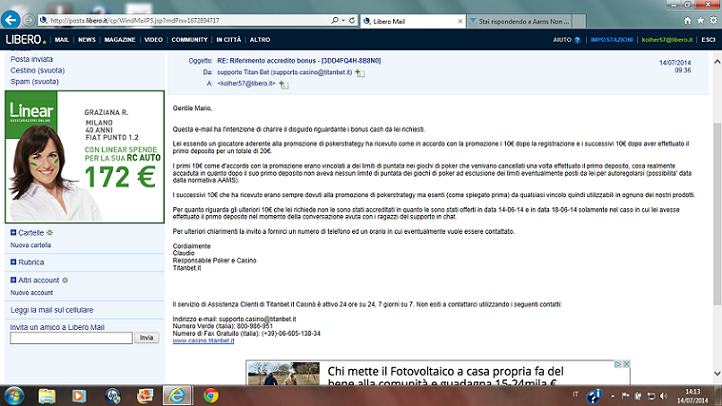Expand the Rubrica section
Viewport: 722px width, 406px height.
[x=13, y=262]
